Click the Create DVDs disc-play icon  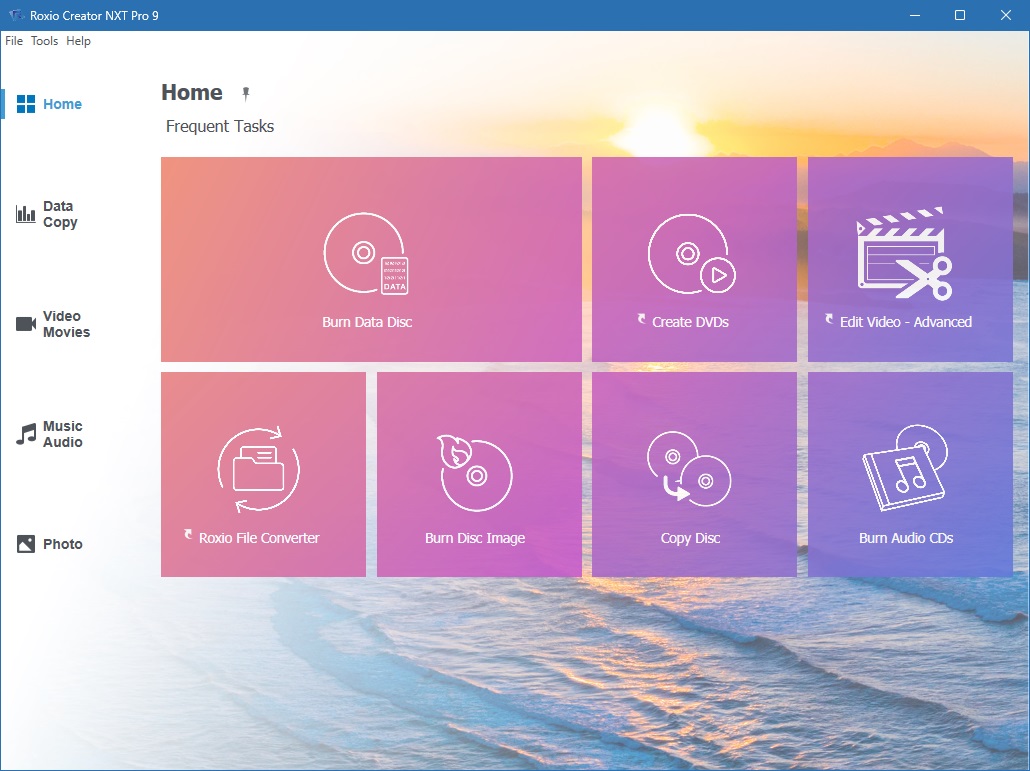[x=692, y=253]
